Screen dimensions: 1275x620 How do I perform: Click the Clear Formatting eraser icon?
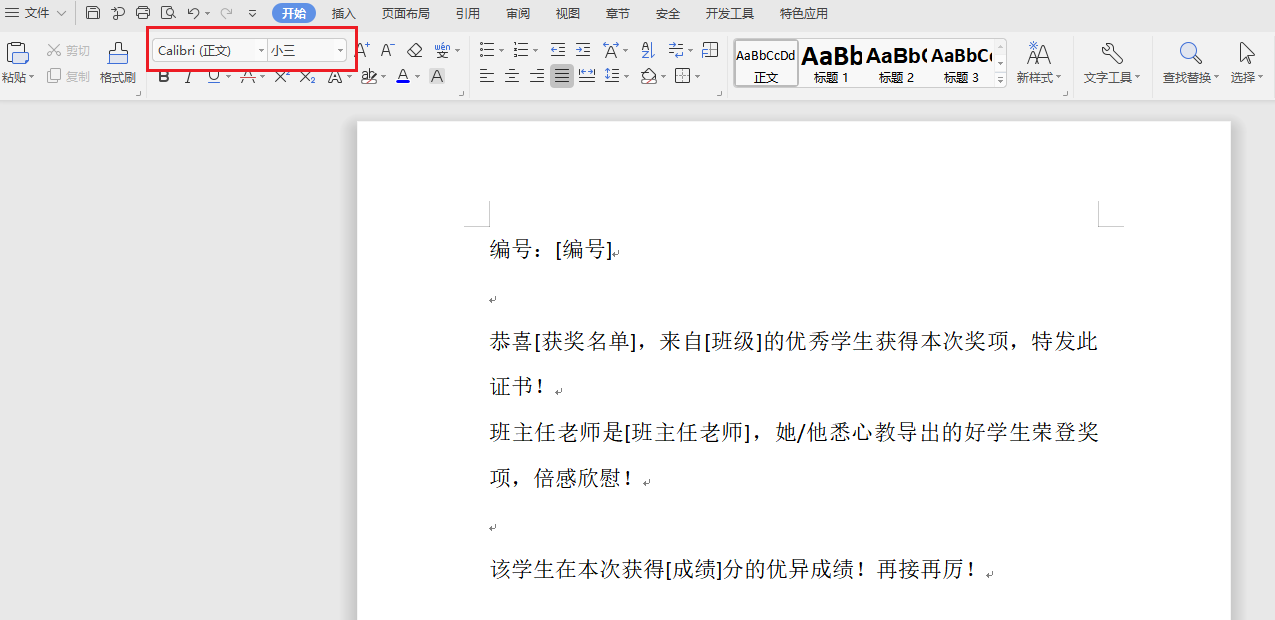415,49
